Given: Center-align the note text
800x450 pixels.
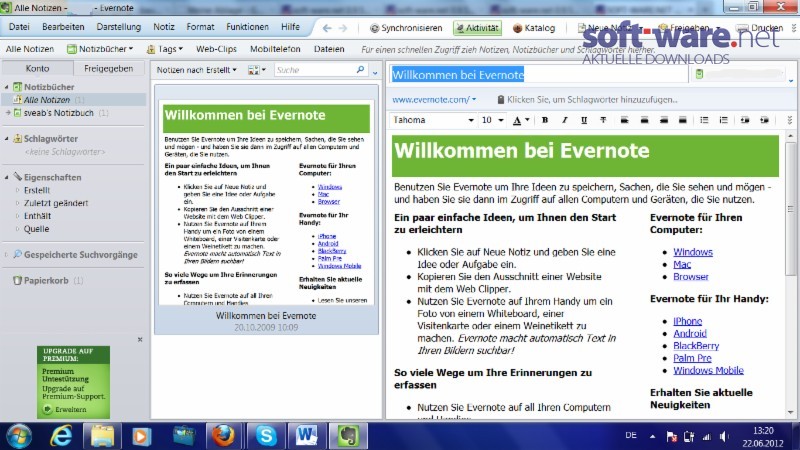Looking at the screenshot, I should (644, 120).
